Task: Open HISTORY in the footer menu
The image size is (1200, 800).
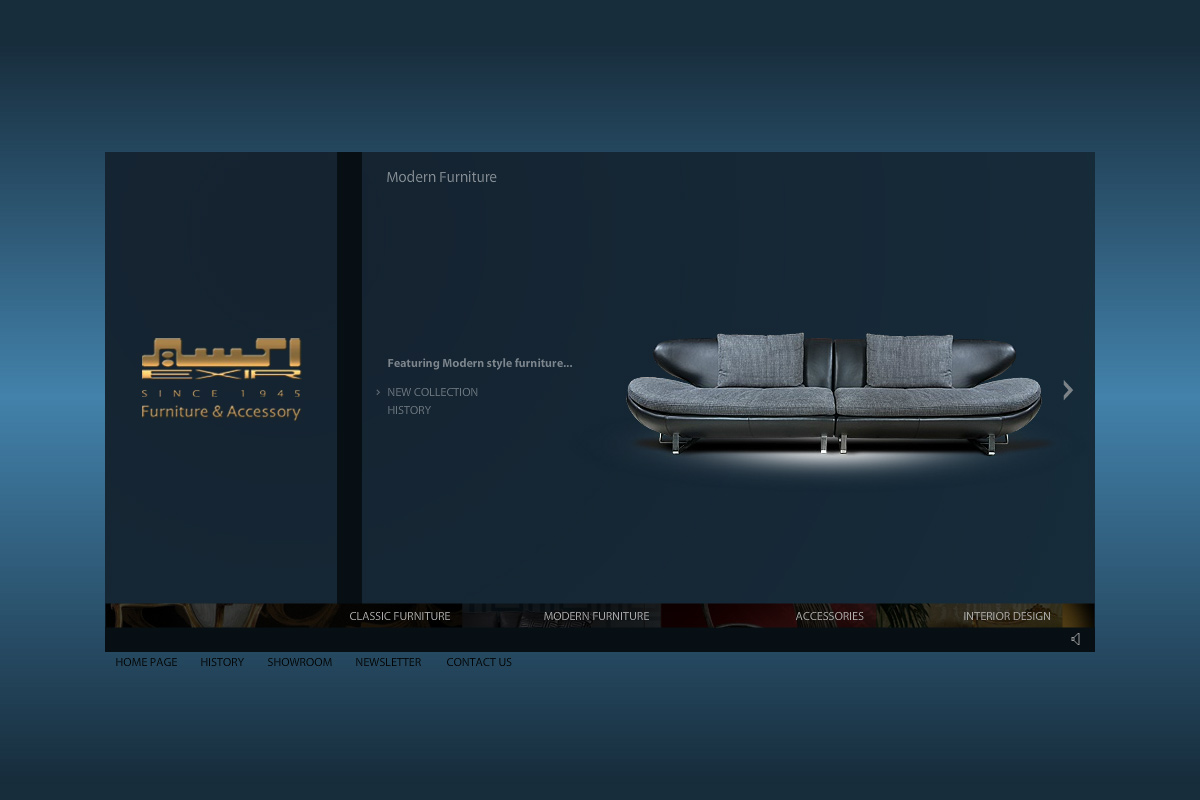Action: tap(222, 662)
